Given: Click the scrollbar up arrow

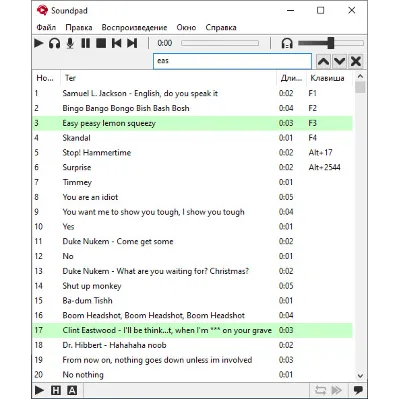Looking at the screenshot, I should (360, 76).
